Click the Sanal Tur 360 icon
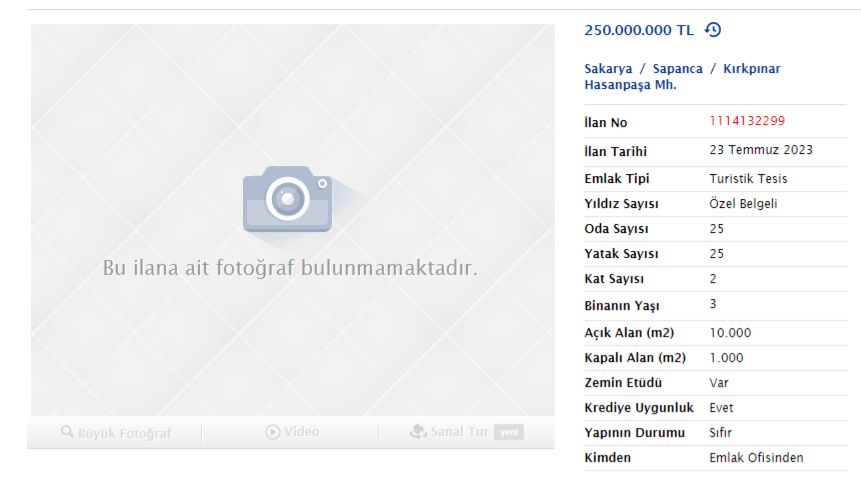861x484 pixels. pyautogui.click(x=418, y=432)
